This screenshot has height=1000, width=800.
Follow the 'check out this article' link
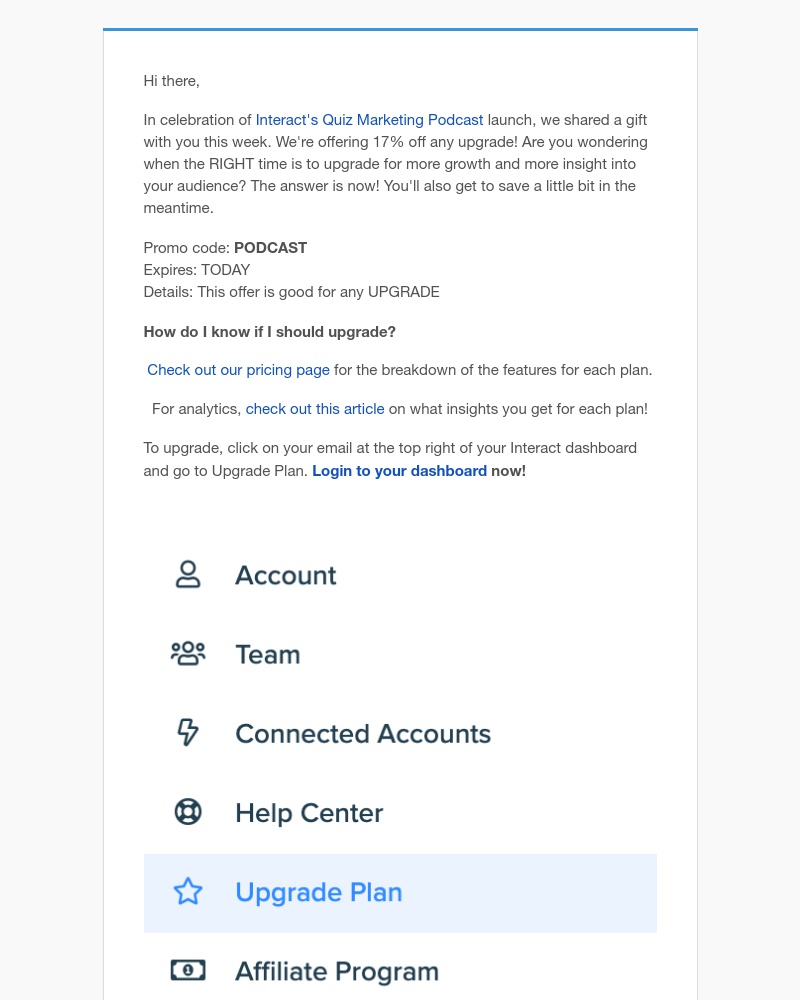315,409
